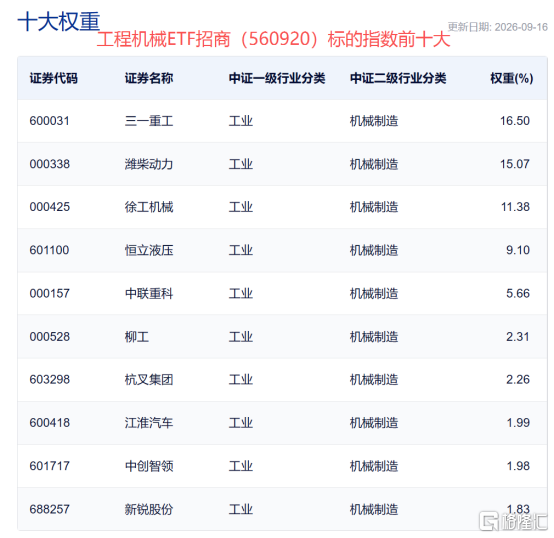
Task: Click stock code 000338
Action: click(50, 164)
